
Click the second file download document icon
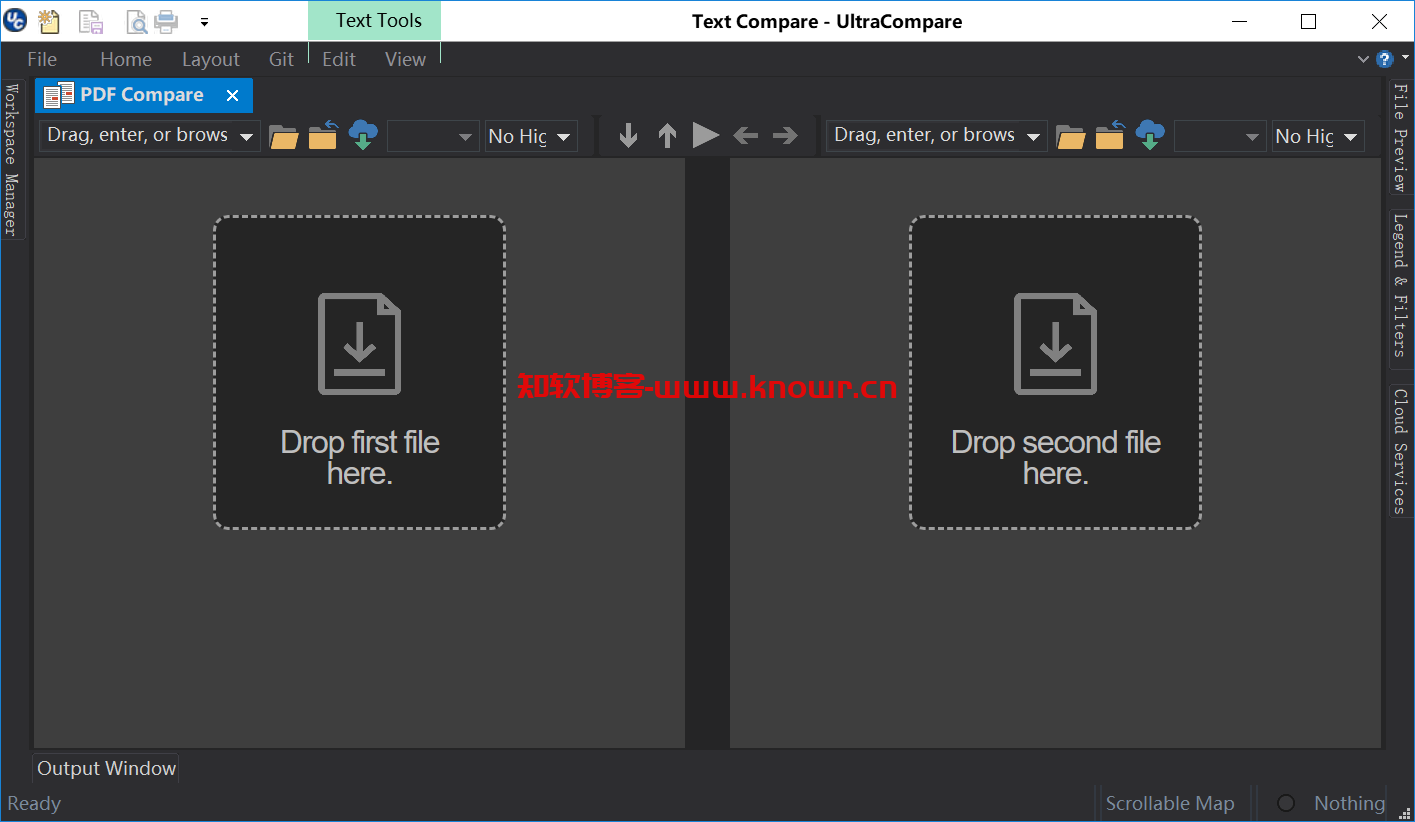(1055, 343)
